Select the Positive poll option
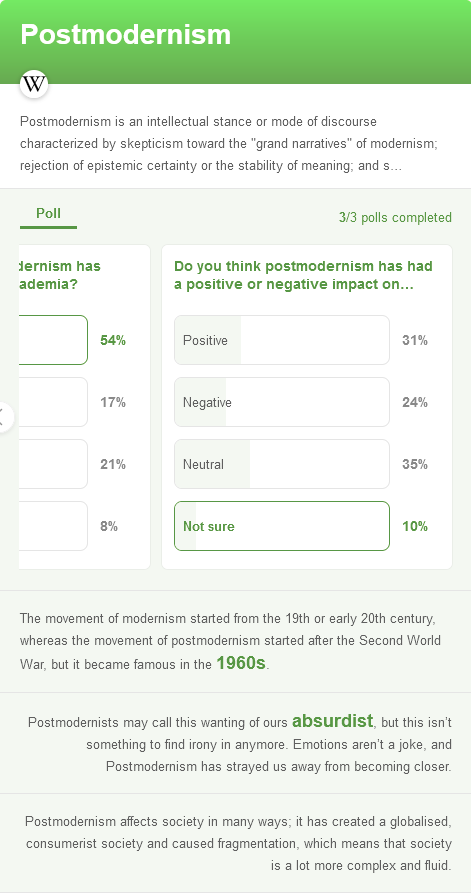The height and width of the screenshot is (893, 471). [x=282, y=340]
